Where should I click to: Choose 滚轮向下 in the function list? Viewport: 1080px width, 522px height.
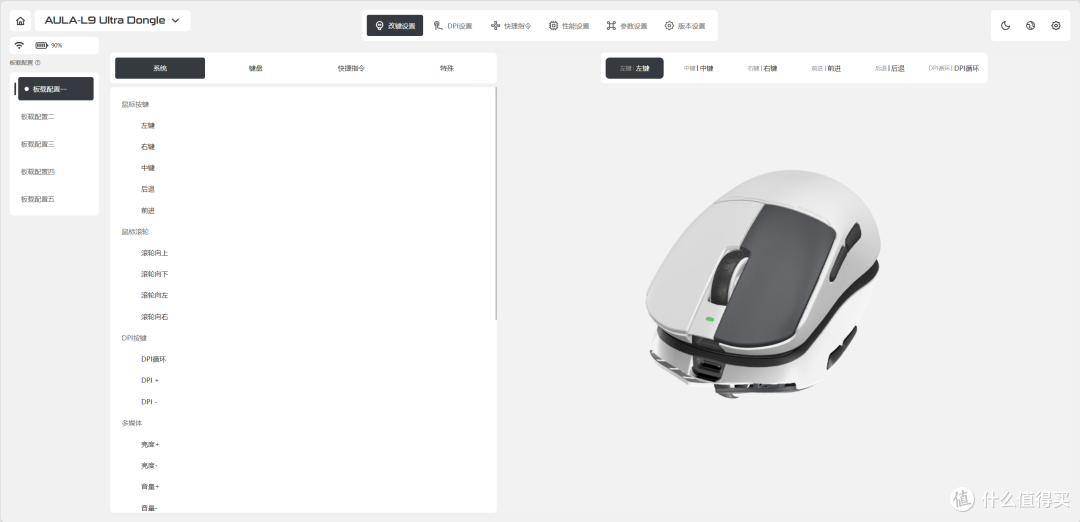[154, 274]
